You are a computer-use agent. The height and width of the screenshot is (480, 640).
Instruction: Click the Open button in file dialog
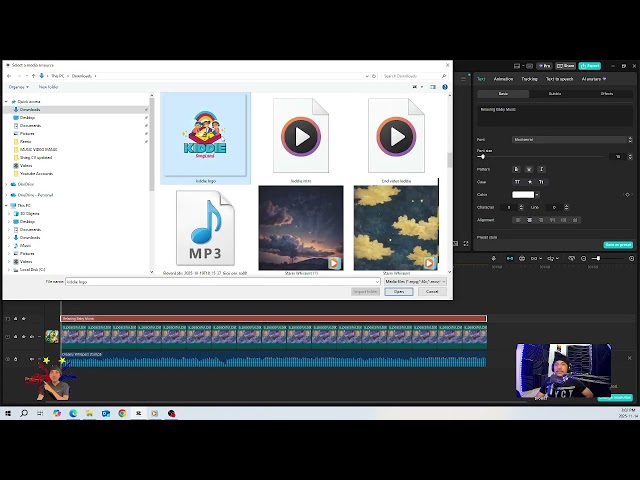click(399, 291)
